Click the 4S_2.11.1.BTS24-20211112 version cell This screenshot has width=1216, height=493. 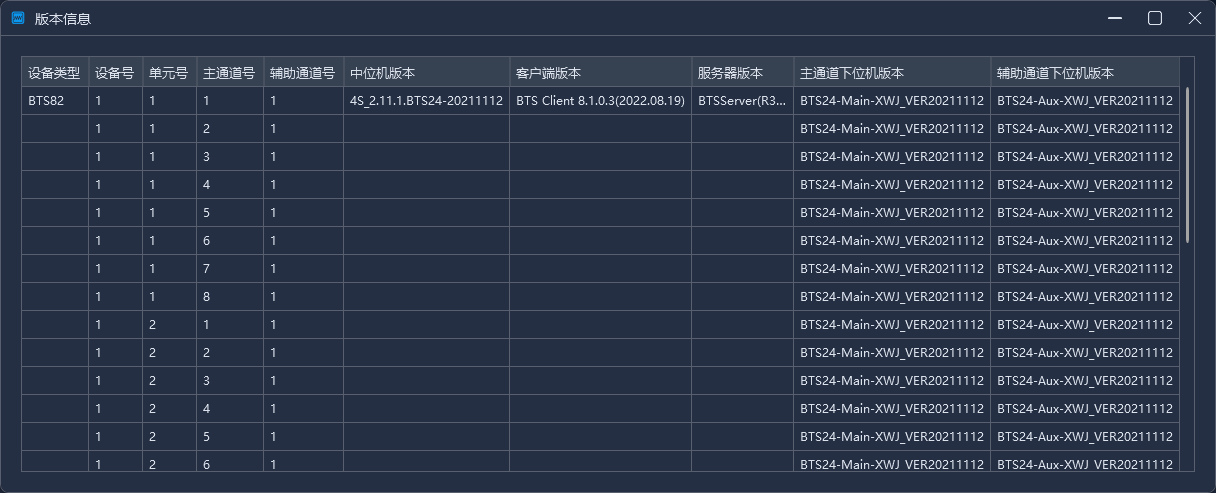[x=426, y=101]
